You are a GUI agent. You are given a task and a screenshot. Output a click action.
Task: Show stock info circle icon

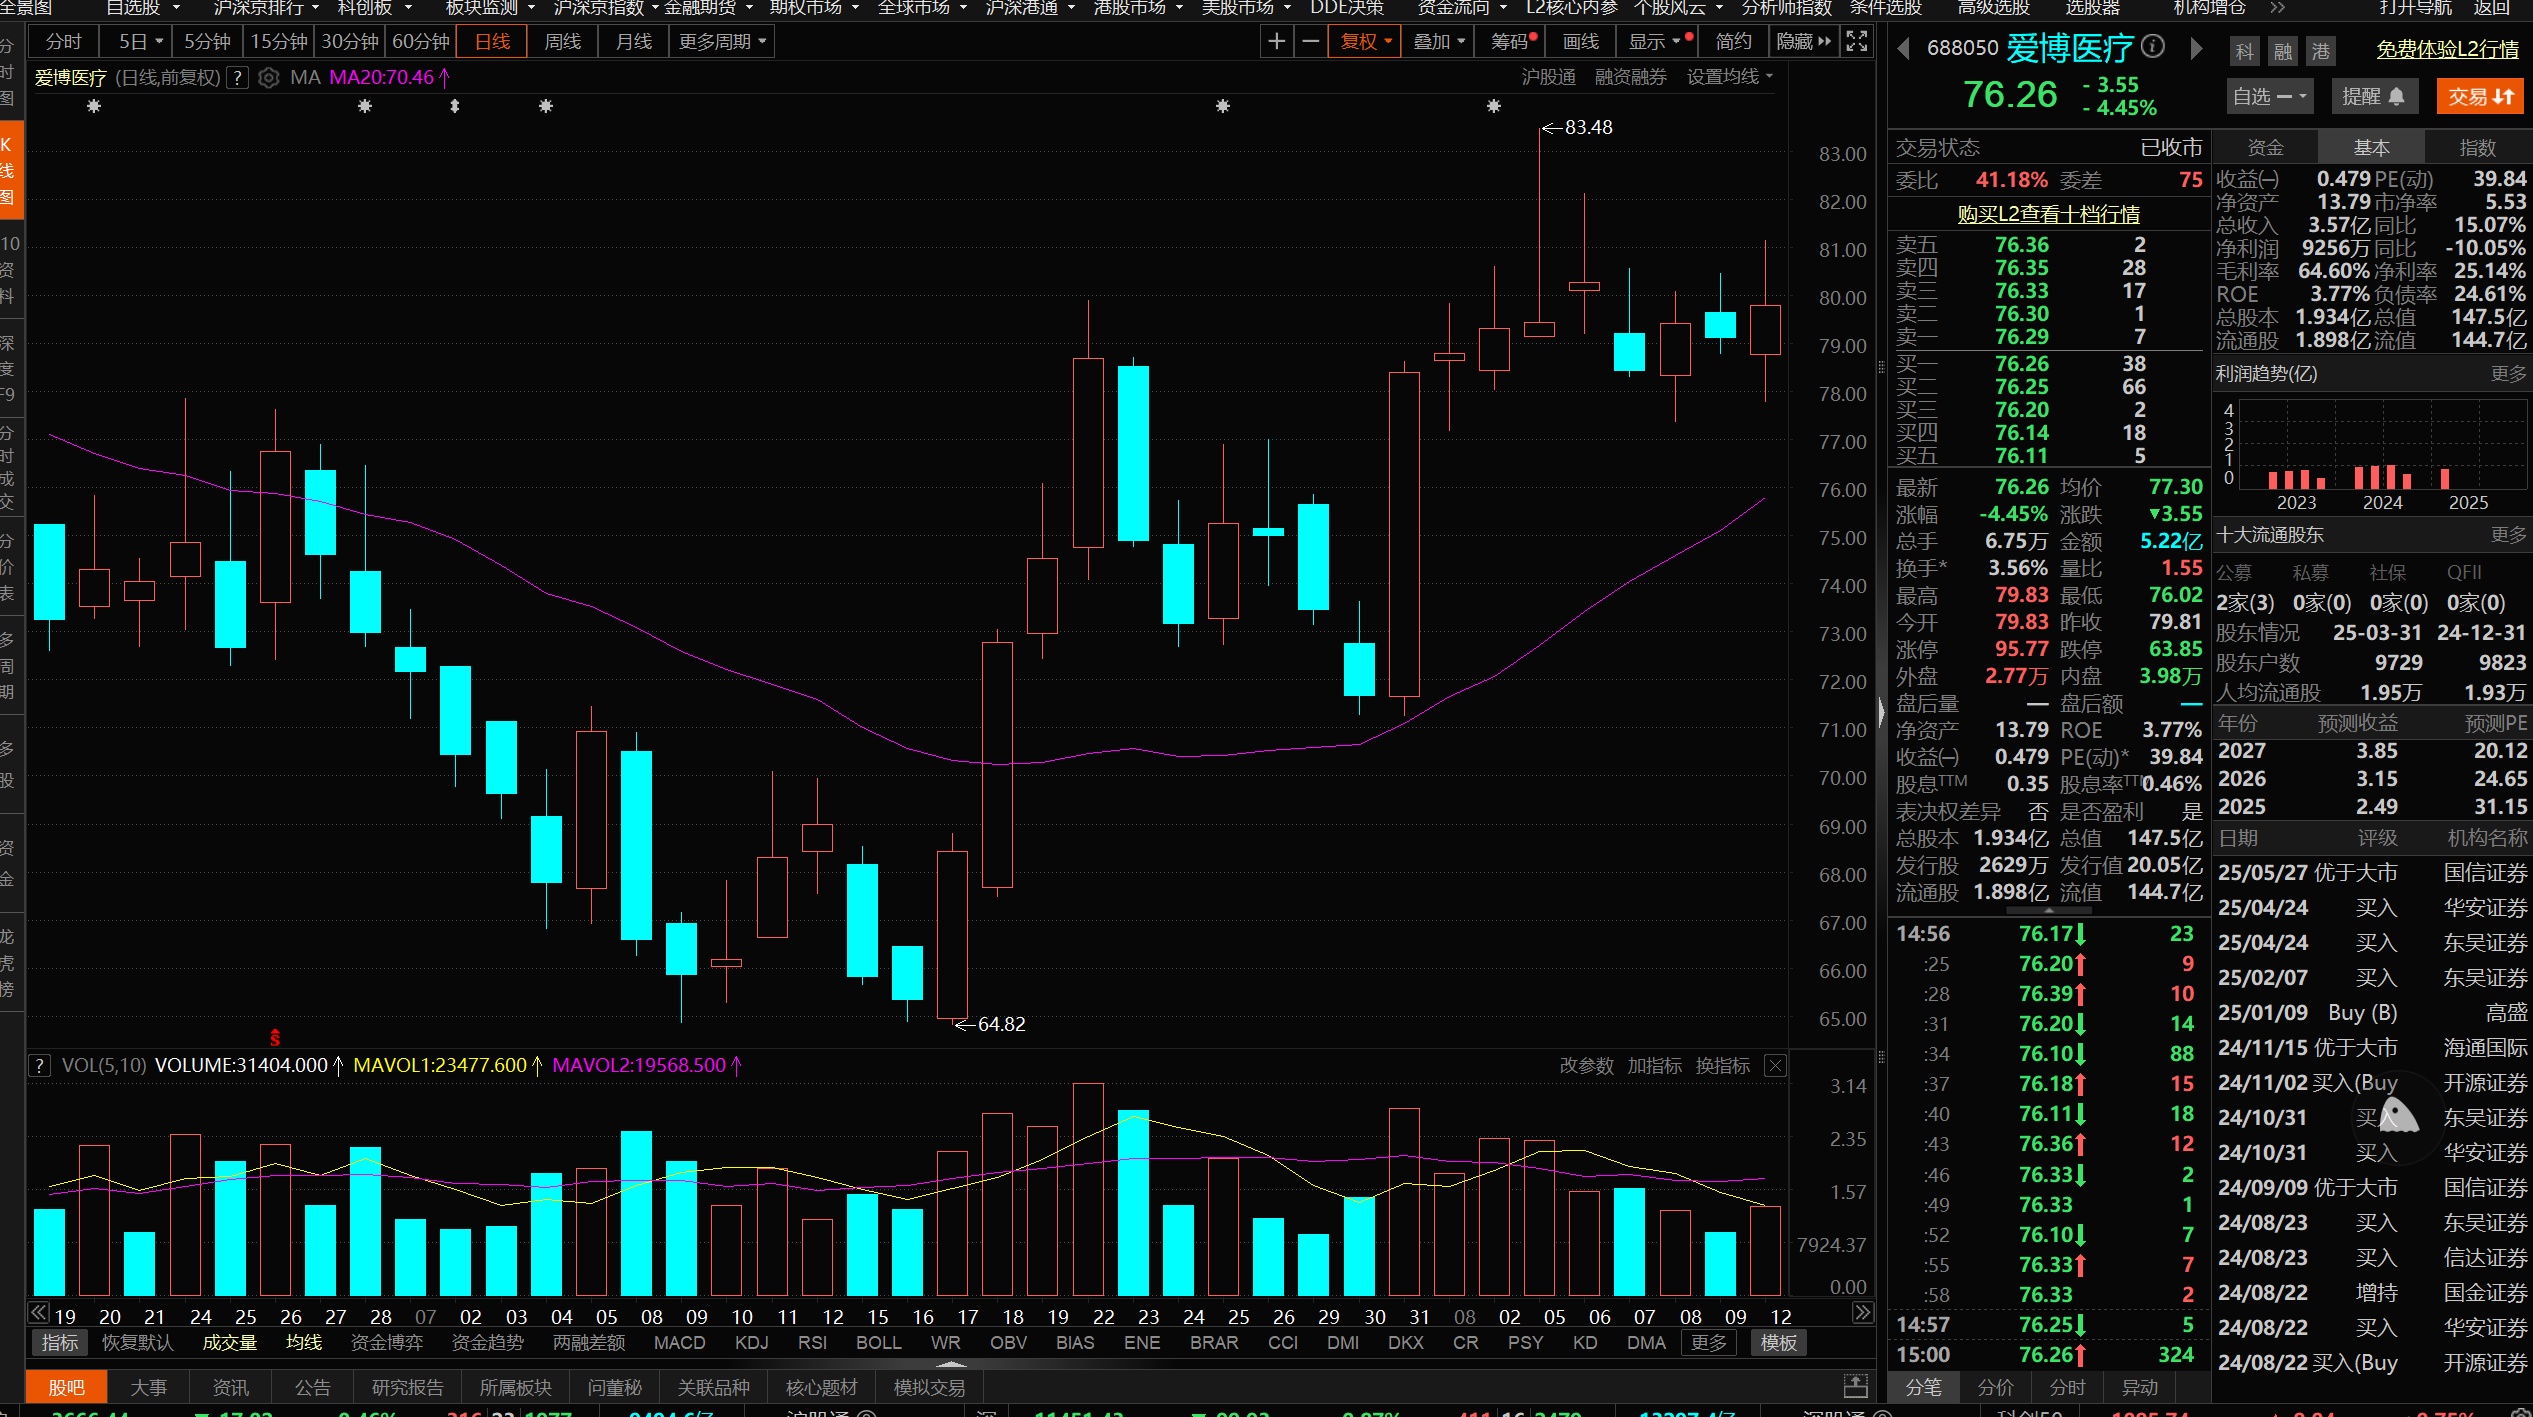tap(2153, 46)
